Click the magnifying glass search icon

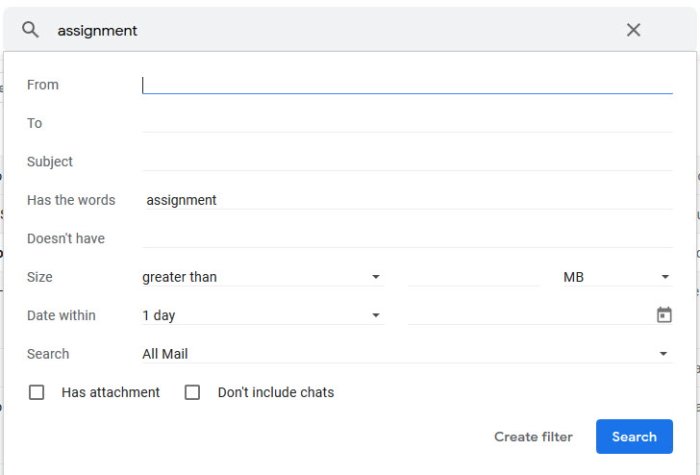click(x=30, y=30)
